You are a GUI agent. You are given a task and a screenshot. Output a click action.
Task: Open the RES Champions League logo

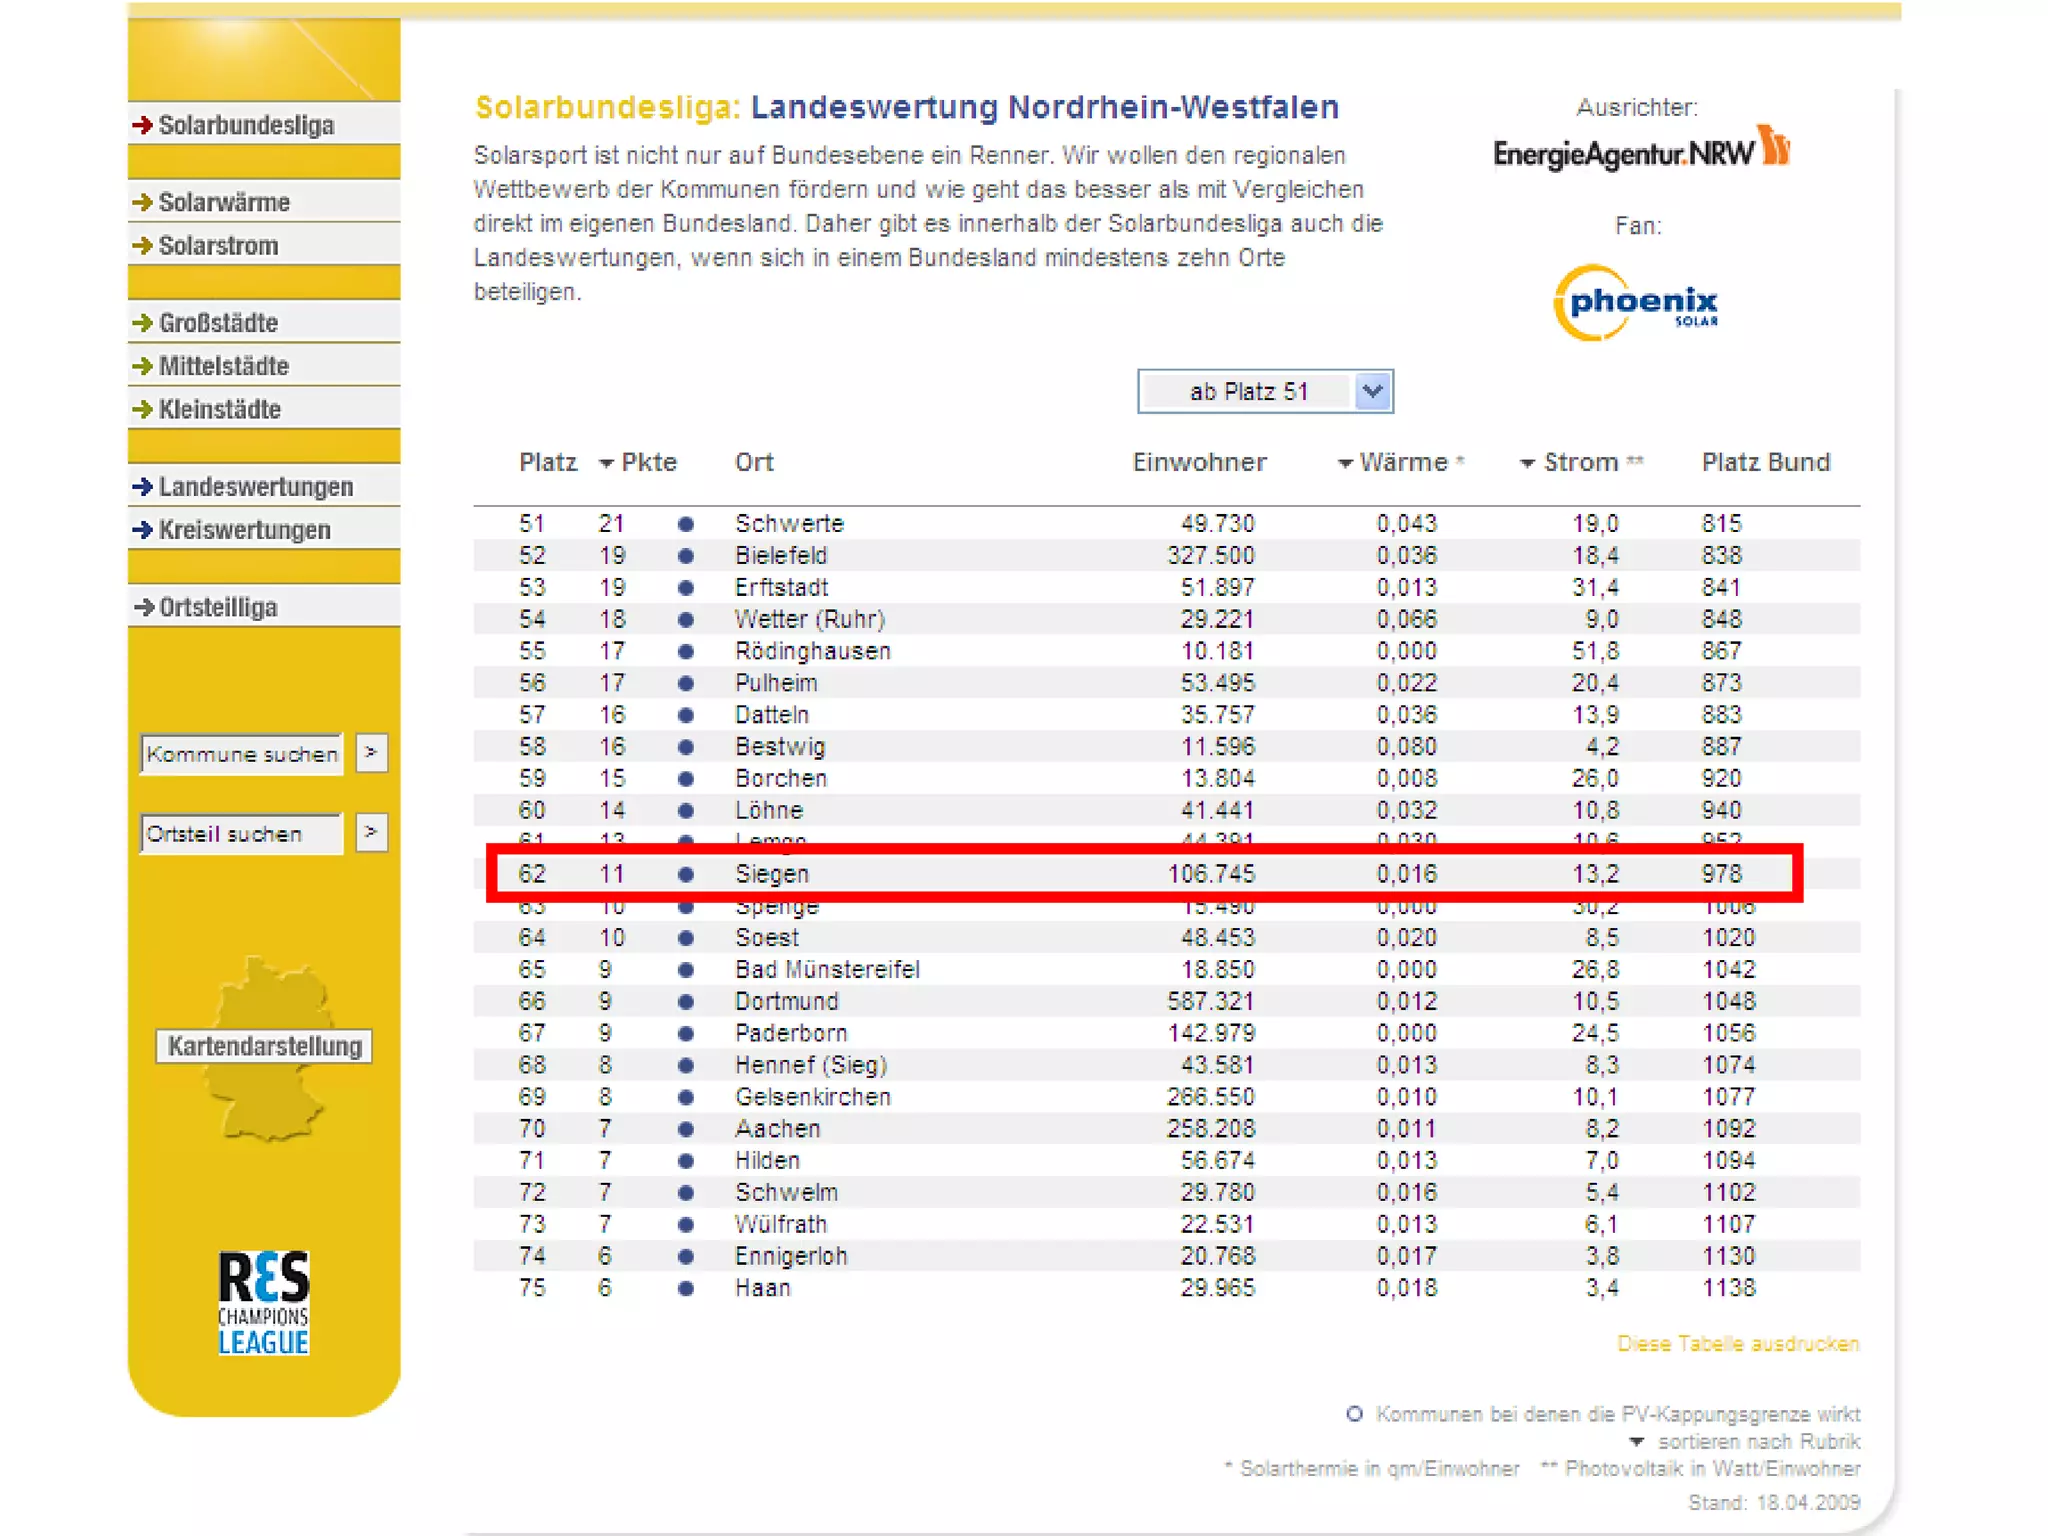pos(264,1302)
